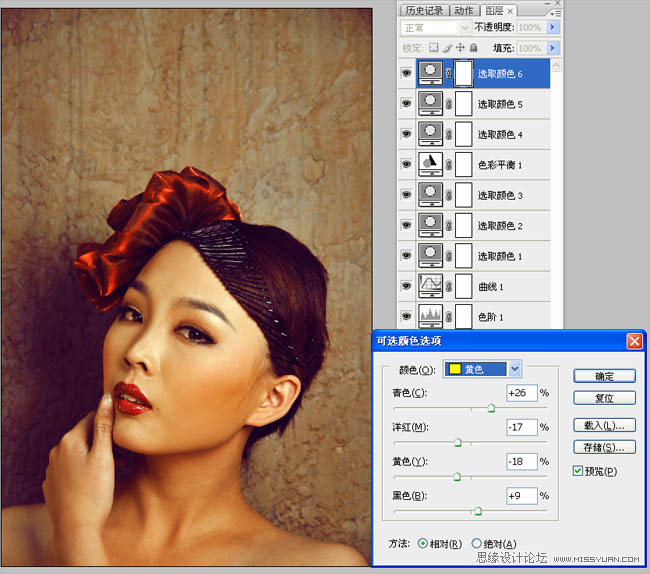Click the 存储 save button
Screen dimensions: 650x574
pos(604,447)
